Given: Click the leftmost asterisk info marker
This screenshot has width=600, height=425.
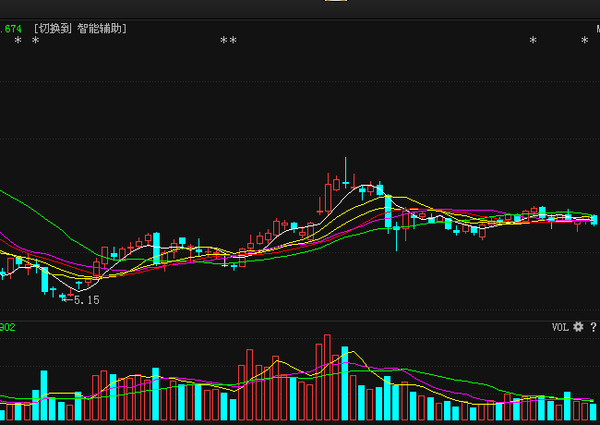Looking at the screenshot, I should 17,42.
